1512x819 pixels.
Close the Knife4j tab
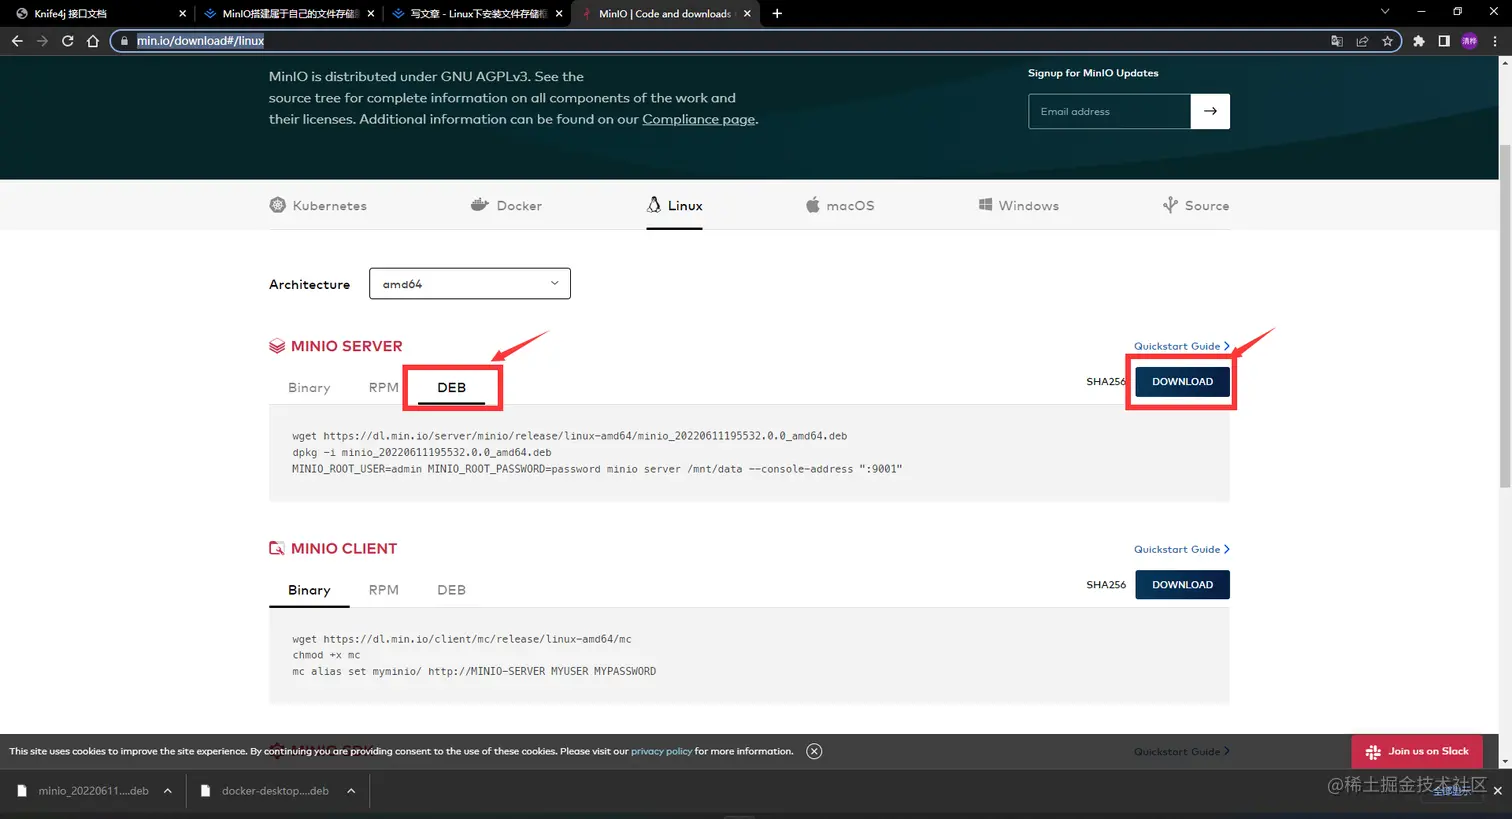182,14
